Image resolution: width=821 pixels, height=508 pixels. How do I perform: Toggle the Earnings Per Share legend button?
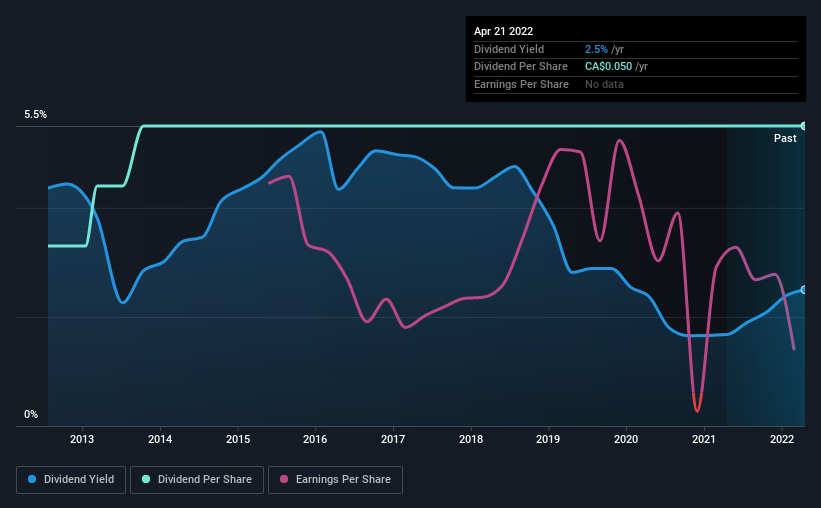tap(335, 480)
